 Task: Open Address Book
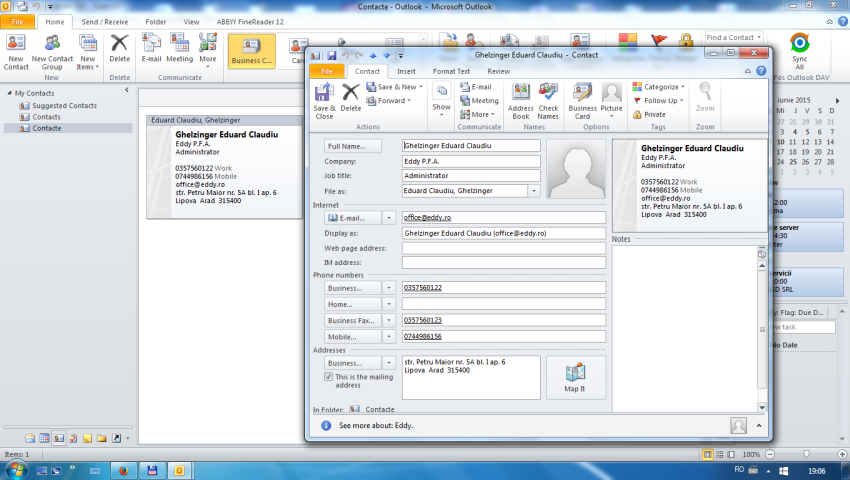point(520,101)
